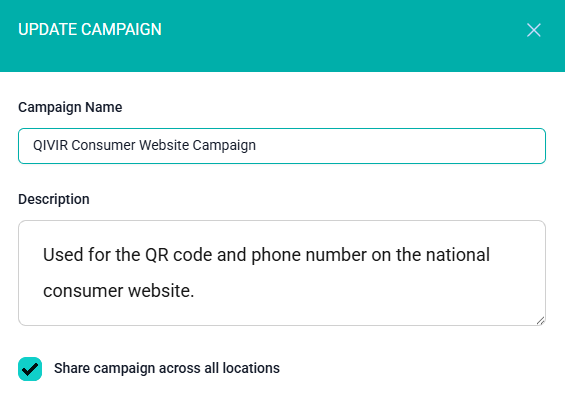Click the Description box resize handle
This screenshot has width=565, height=399.
coord(540,320)
